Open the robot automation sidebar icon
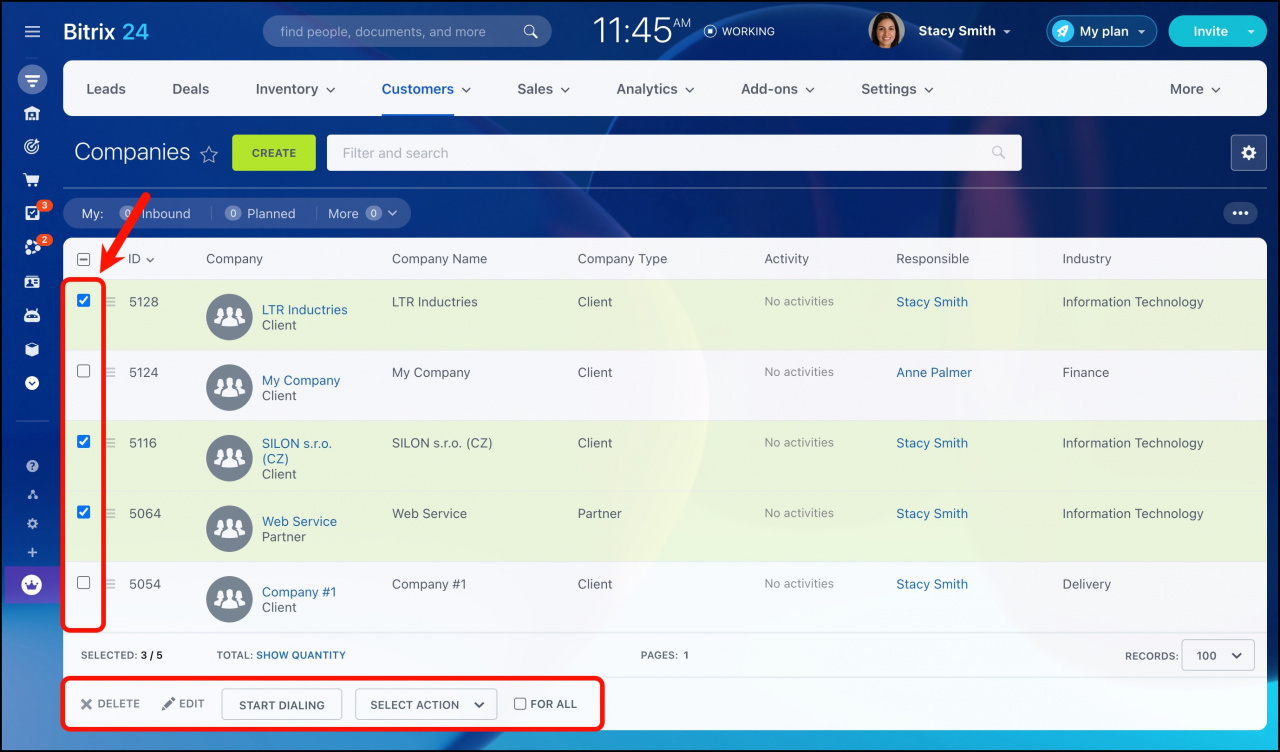 click(x=32, y=315)
